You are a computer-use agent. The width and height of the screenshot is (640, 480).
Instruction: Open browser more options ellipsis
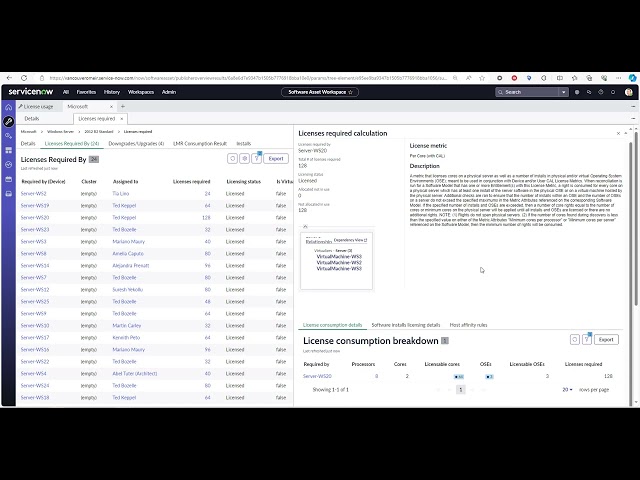tap(618, 78)
